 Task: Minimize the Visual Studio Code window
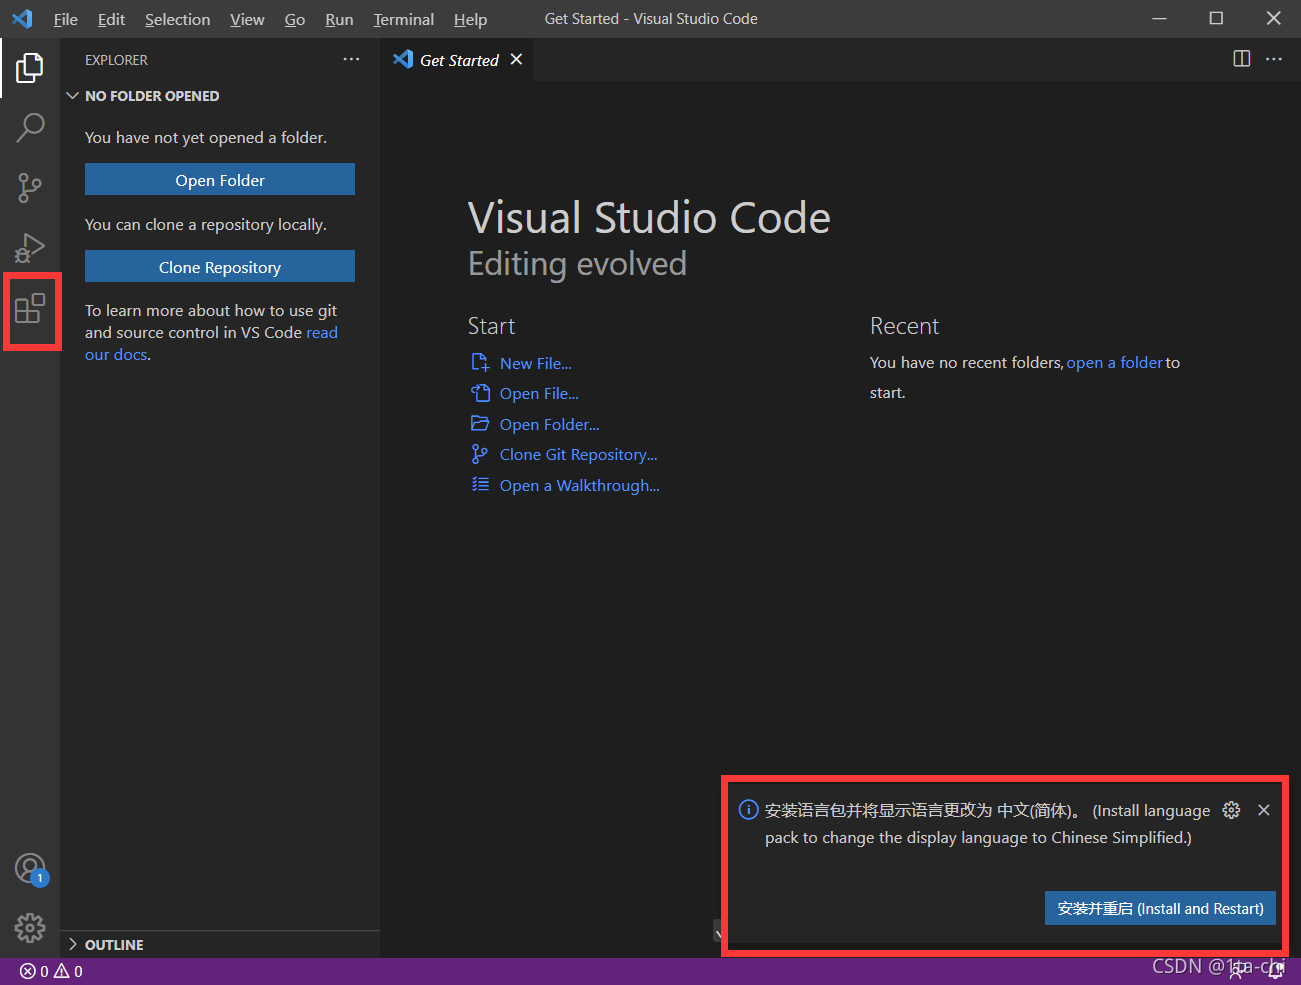pyautogui.click(x=1159, y=18)
